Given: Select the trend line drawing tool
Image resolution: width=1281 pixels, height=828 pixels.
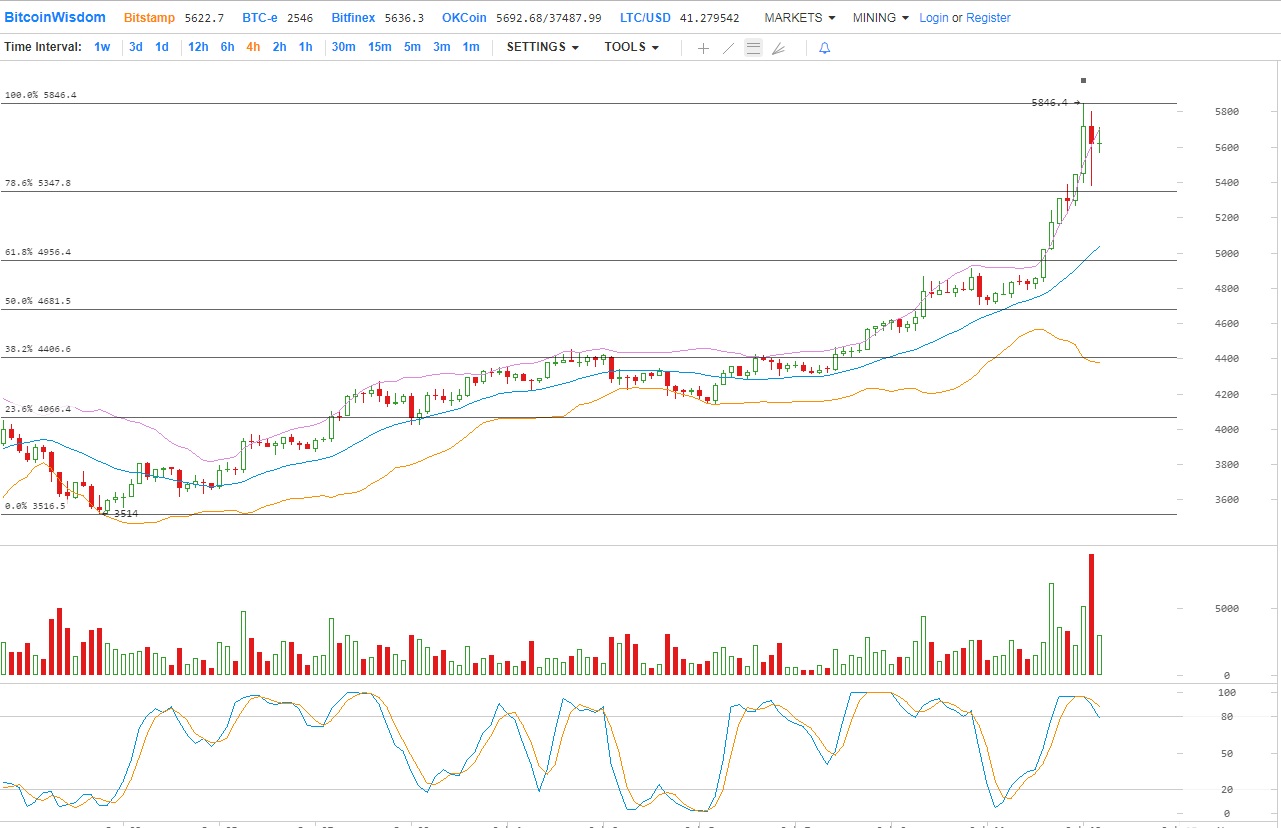Looking at the screenshot, I should click(728, 48).
